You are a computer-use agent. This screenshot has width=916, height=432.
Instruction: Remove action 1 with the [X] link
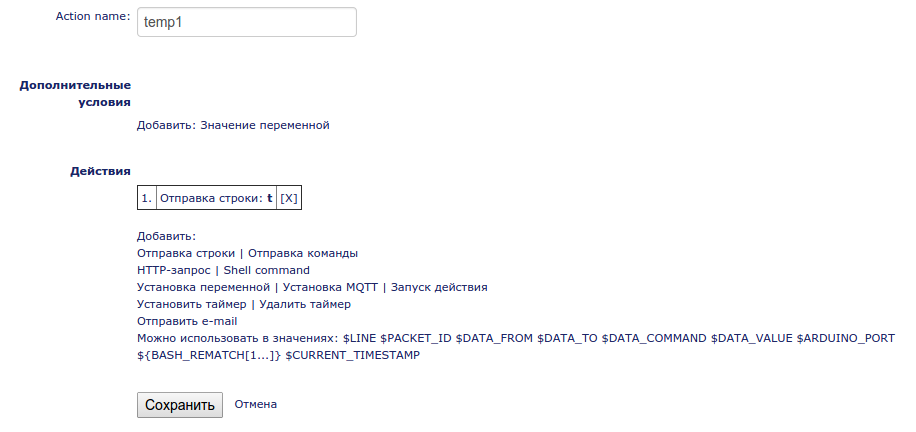pos(288,199)
